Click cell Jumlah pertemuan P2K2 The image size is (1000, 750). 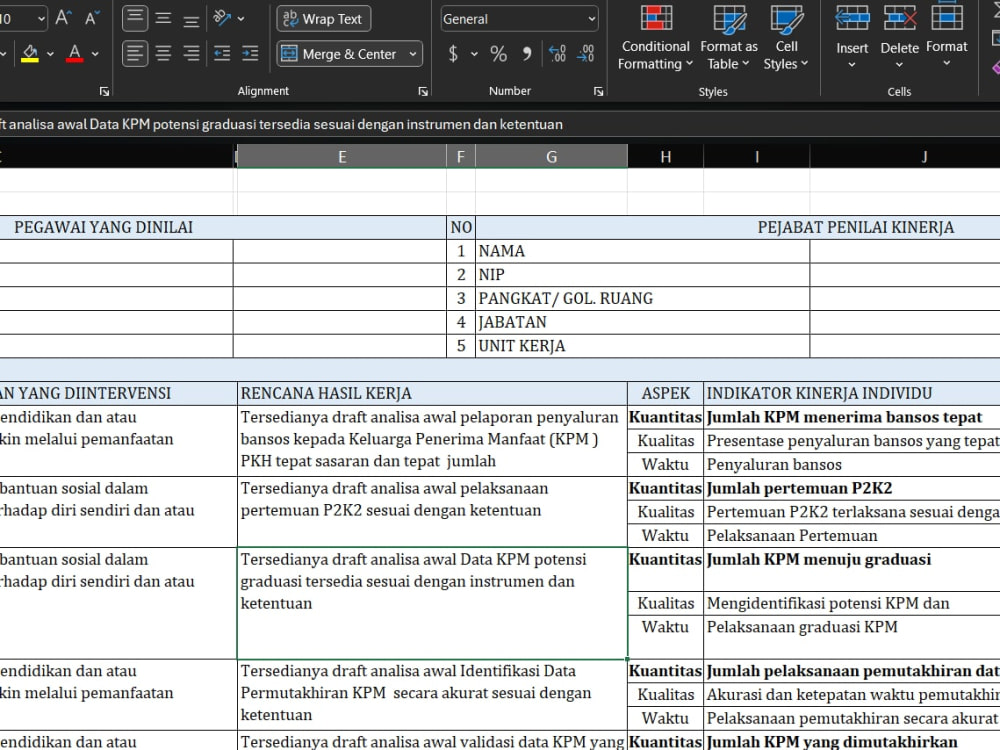(852, 489)
